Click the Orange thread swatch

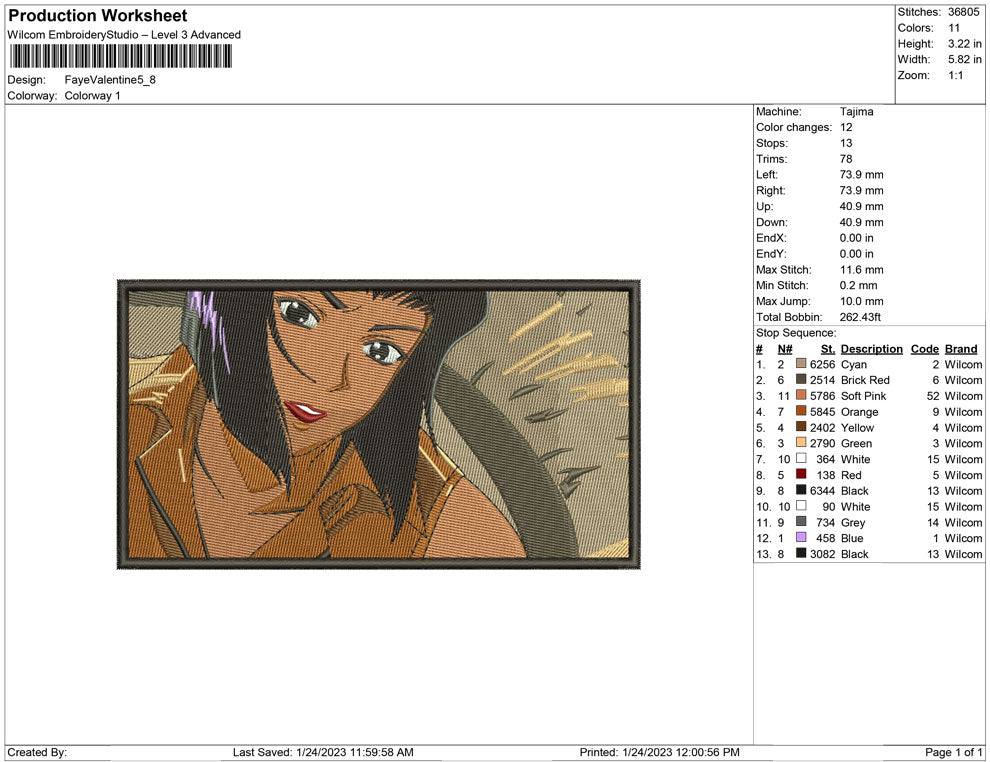(801, 412)
